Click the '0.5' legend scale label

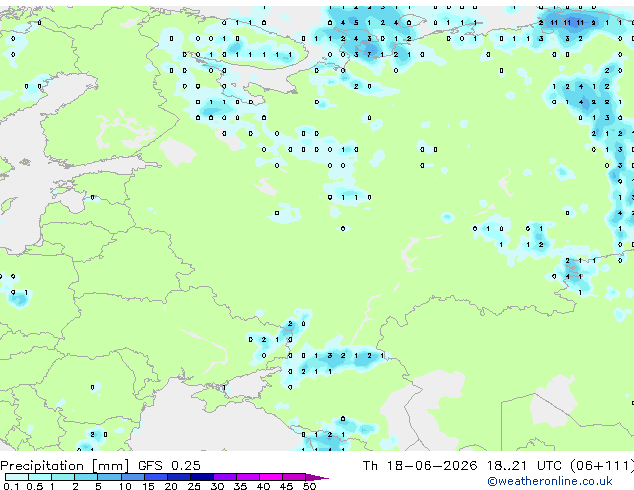coord(34,486)
